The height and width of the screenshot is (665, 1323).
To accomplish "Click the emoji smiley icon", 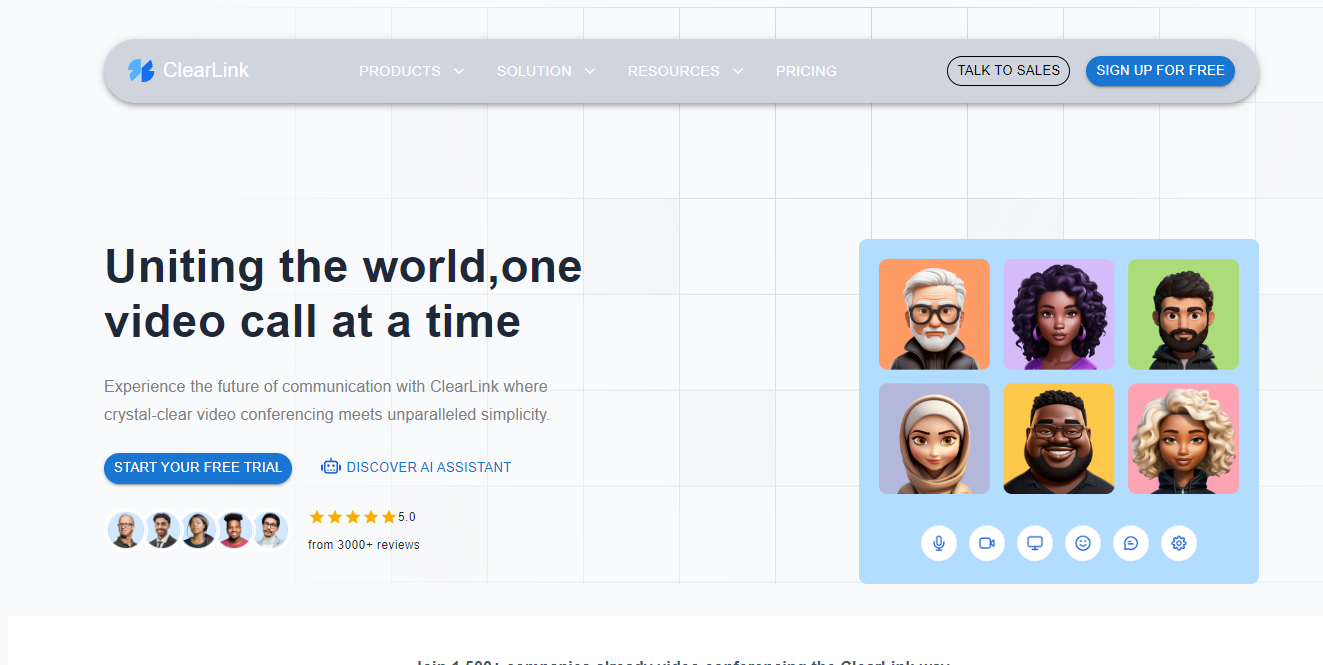I will (1083, 543).
